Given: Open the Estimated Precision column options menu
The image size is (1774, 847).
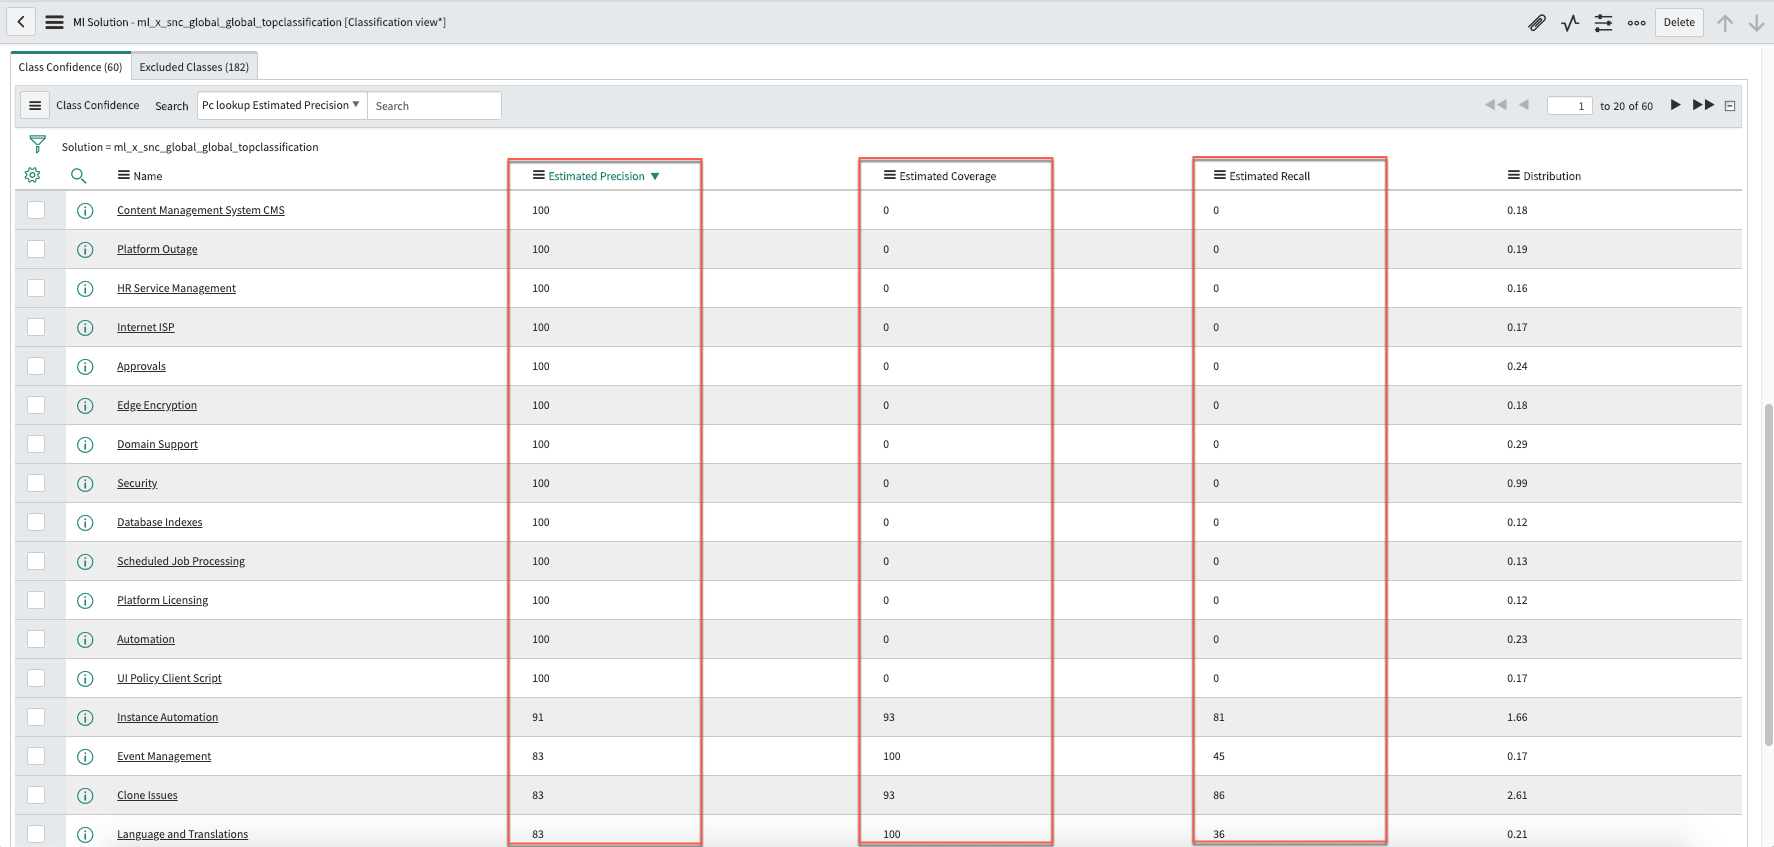Looking at the screenshot, I should coord(539,175).
